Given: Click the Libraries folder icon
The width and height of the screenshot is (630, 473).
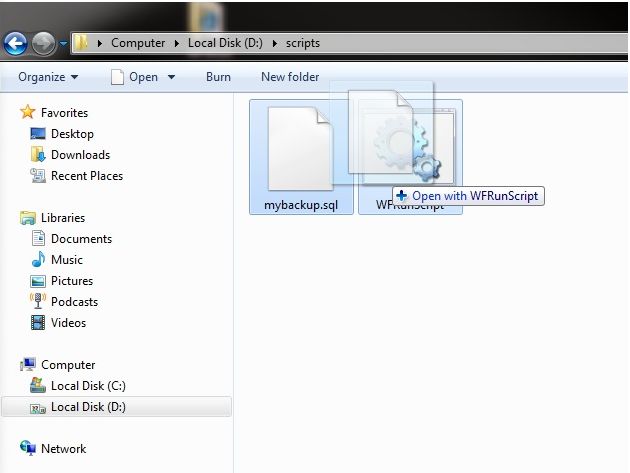Looking at the screenshot, I should point(28,218).
